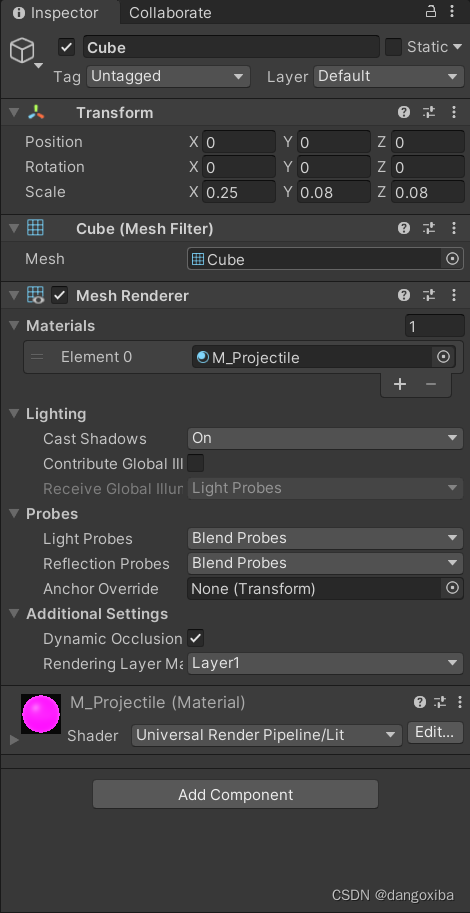Open M_Projectile material more options menu

pyautogui.click(x=460, y=702)
